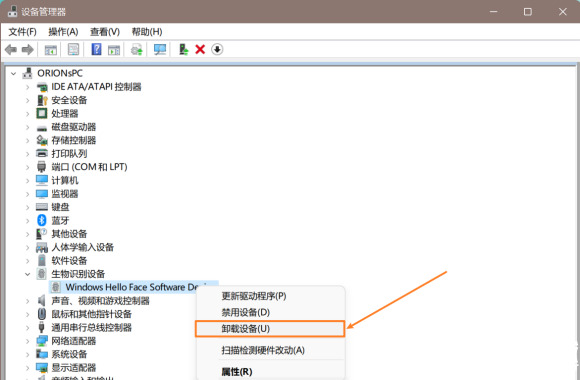Image resolution: width=580 pixels, height=380 pixels.
Task: Select the 通用串行总线控制器 label
Action: coord(91,327)
